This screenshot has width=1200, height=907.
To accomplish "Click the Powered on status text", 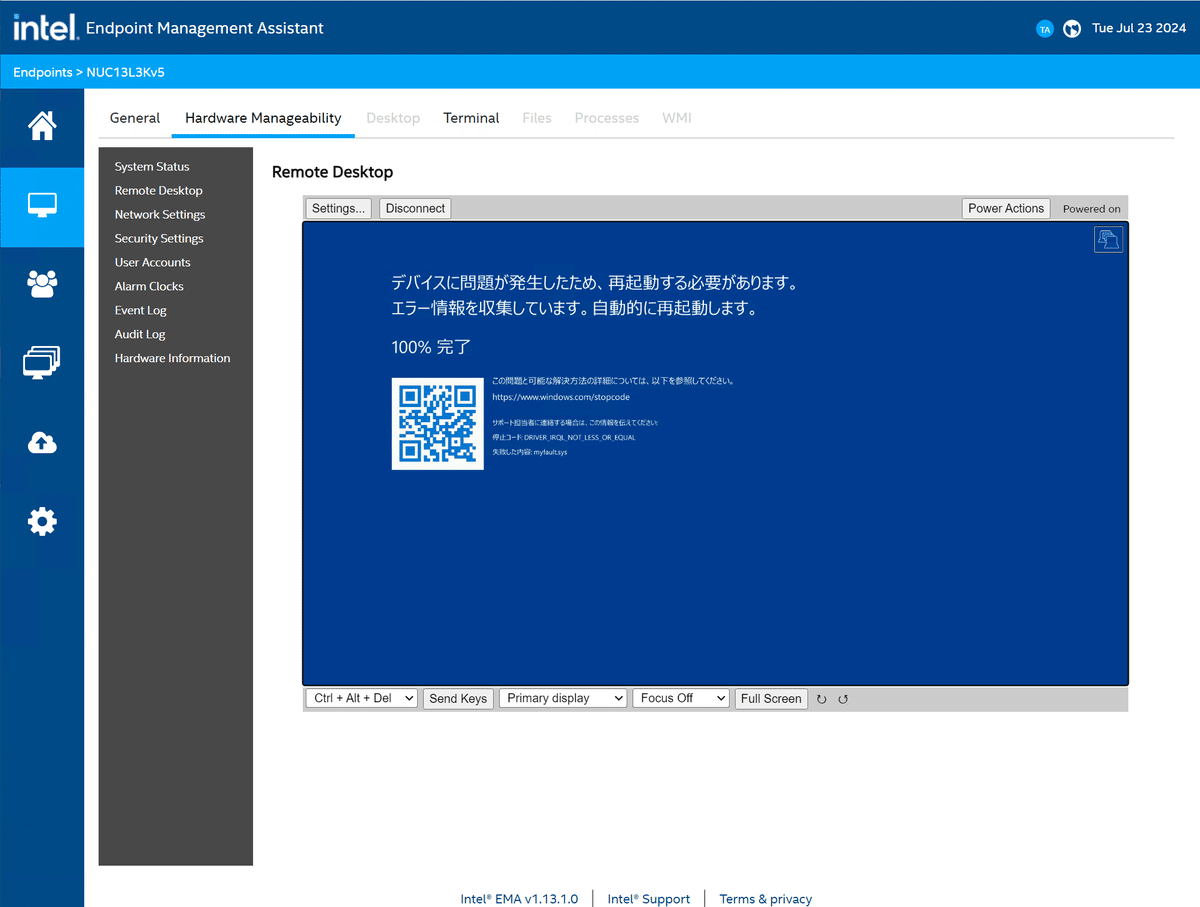I will 1092,209.
